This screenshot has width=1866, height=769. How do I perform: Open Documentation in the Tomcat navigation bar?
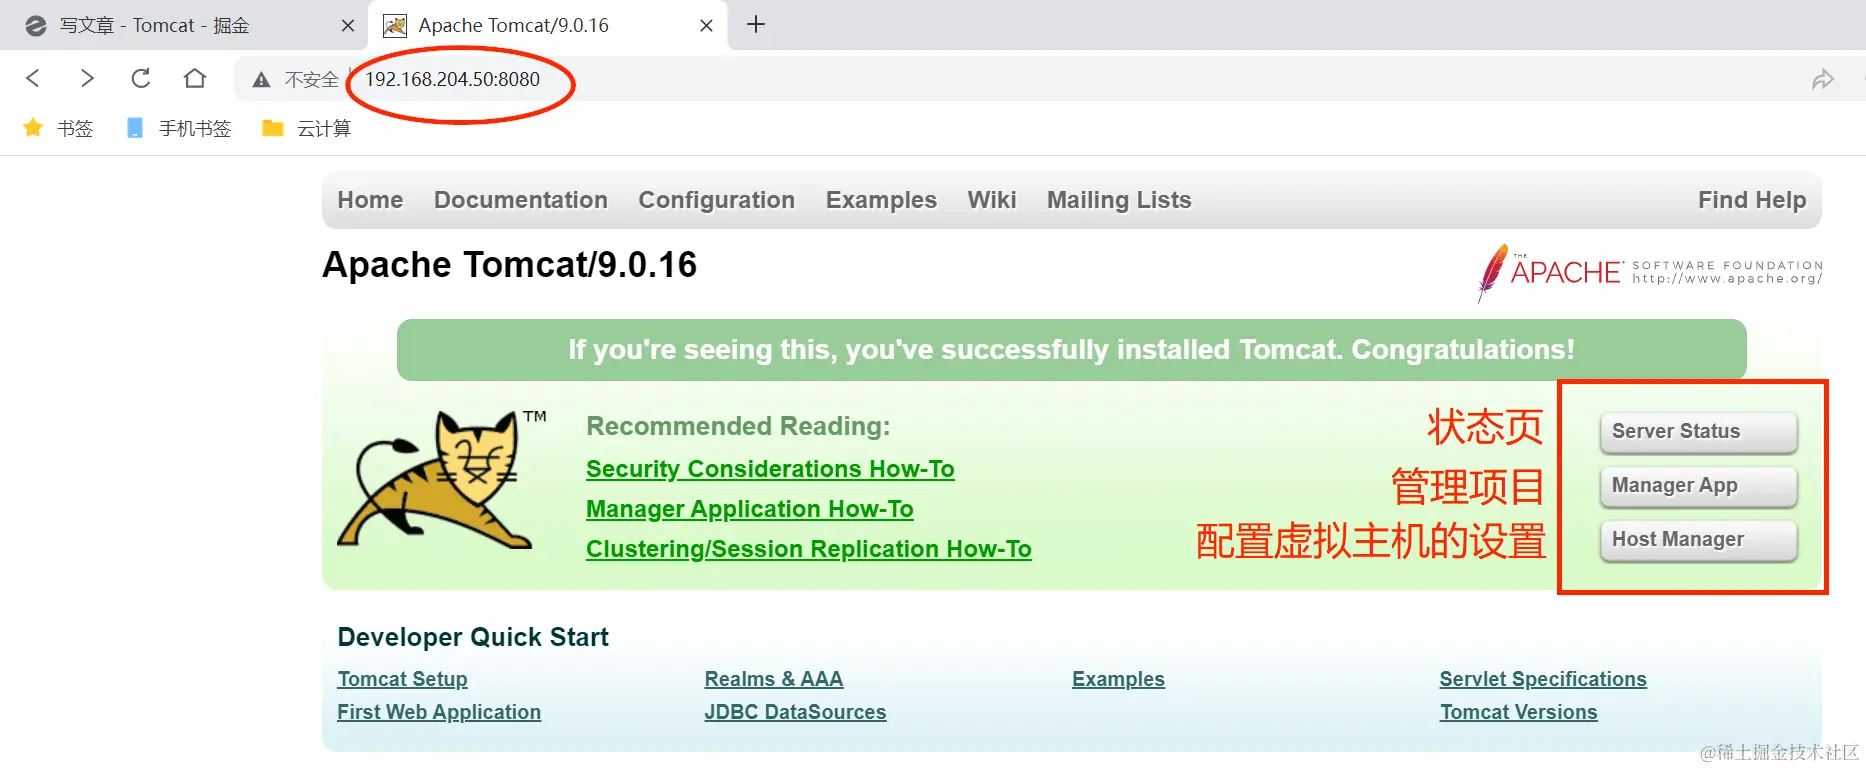click(x=521, y=200)
